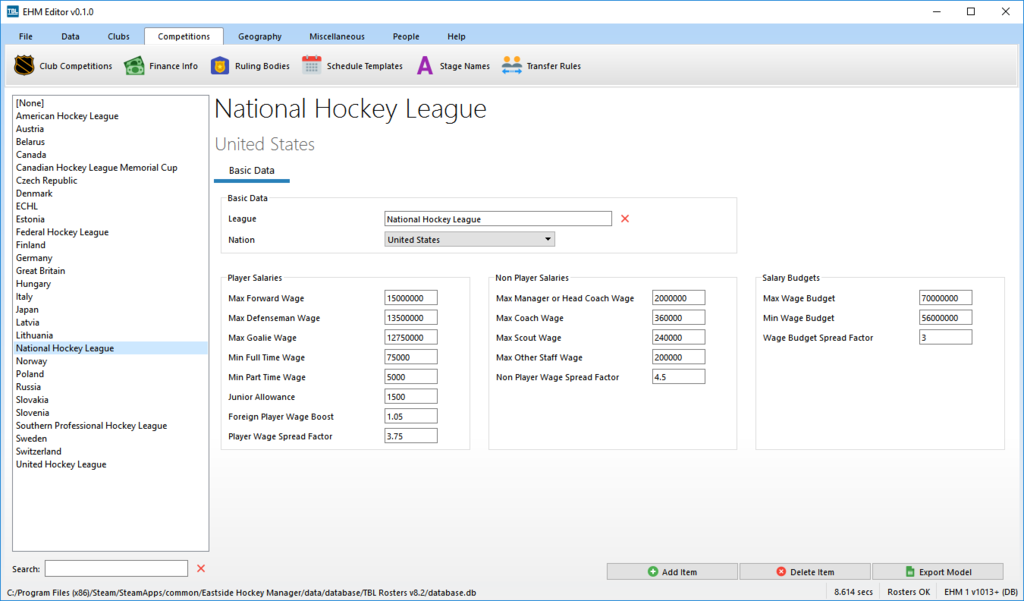Select American Hockey League in the list

point(110,116)
